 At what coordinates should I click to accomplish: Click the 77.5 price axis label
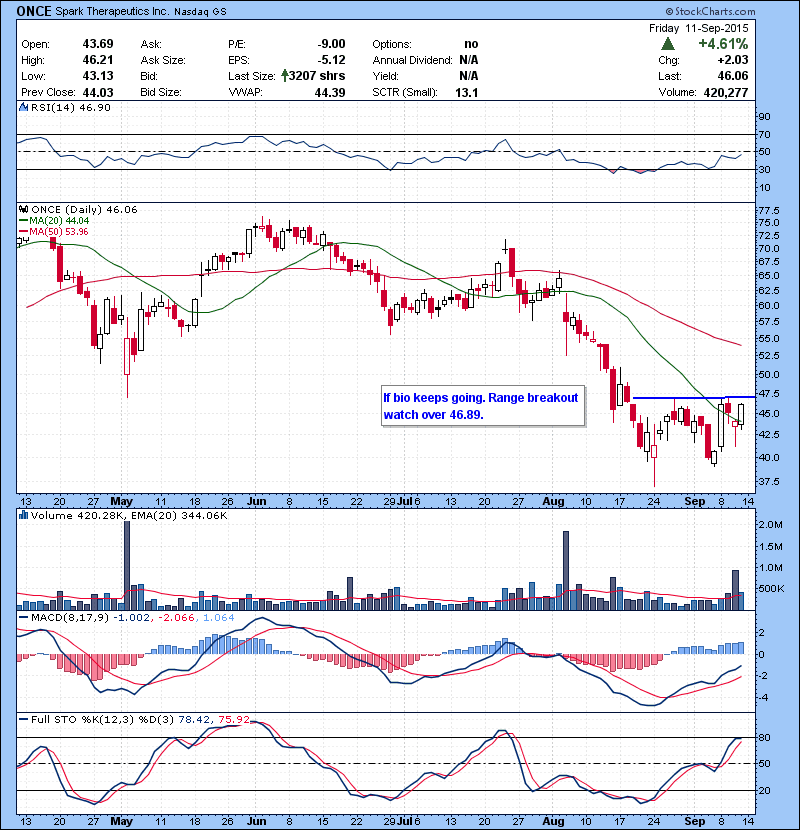pos(769,210)
